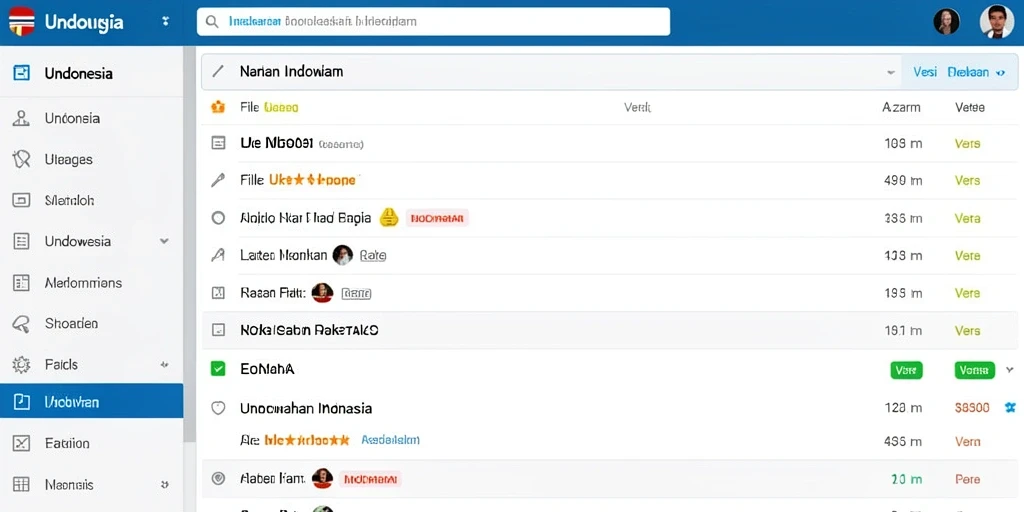
Task: Click the red tag in the Alaben Fiam row
Action: (x=370, y=479)
